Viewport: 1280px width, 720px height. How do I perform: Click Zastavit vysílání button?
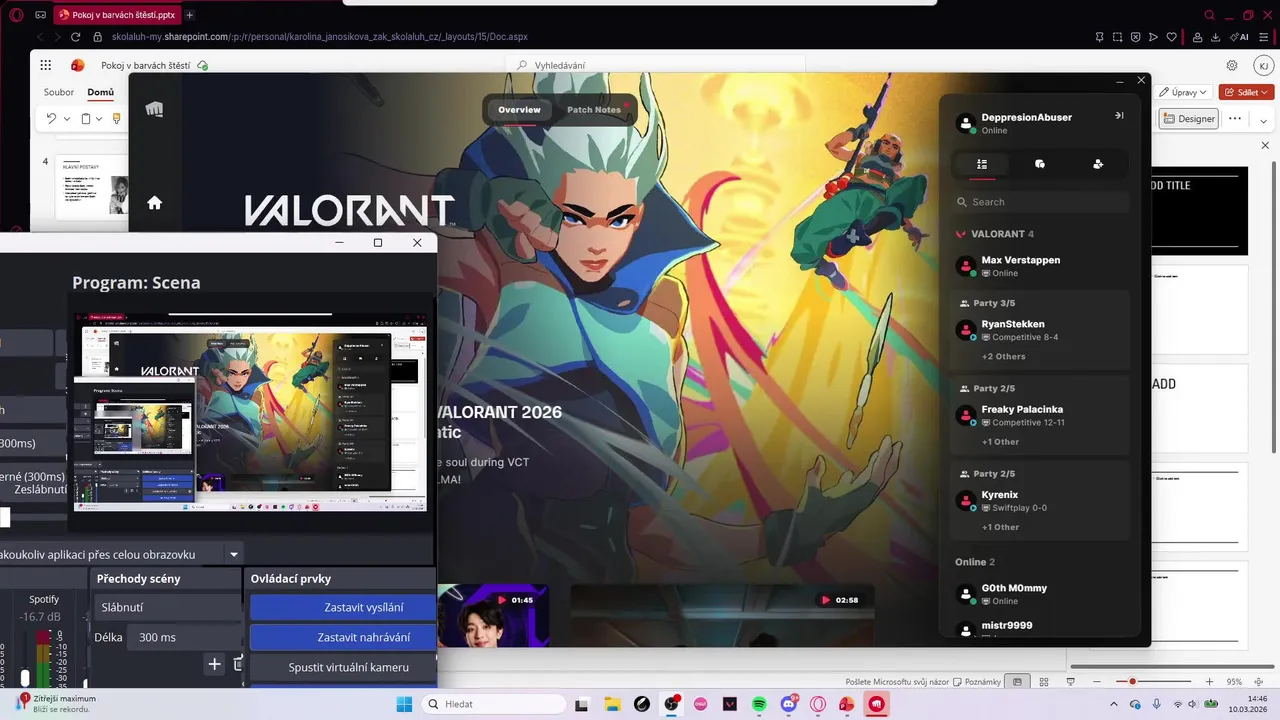pos(342,607)
